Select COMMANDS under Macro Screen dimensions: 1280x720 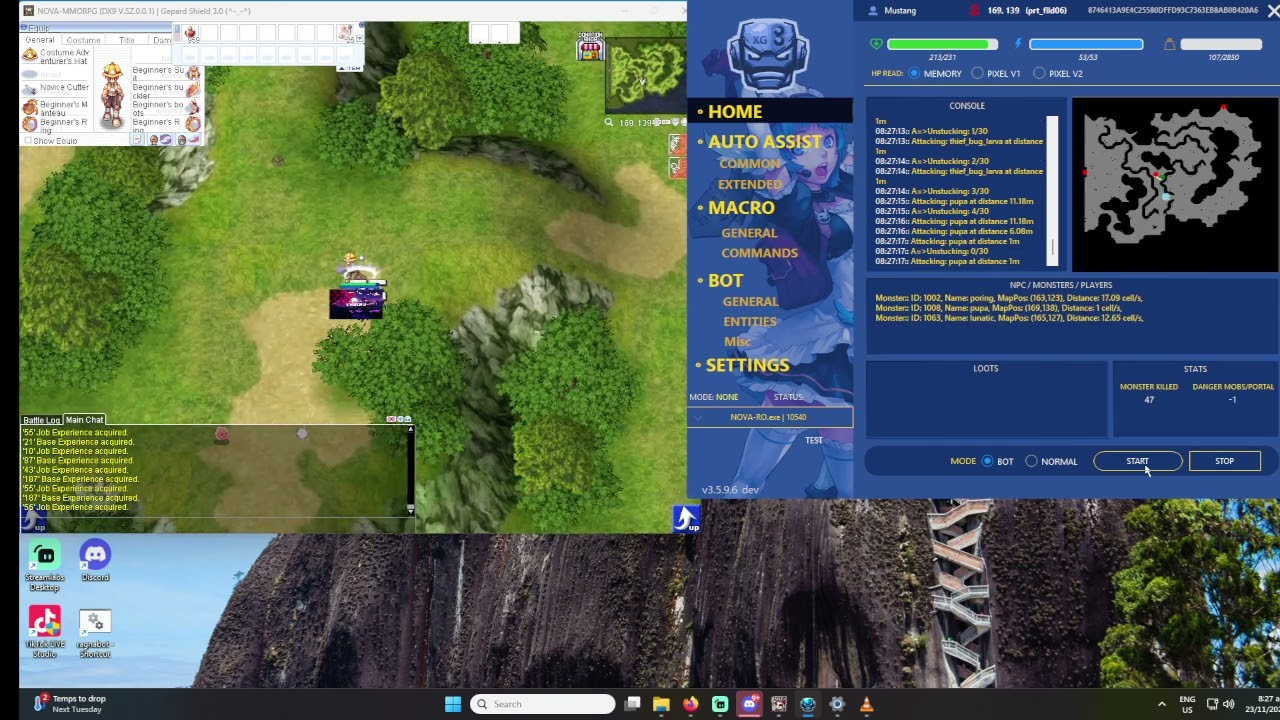(x=759, y=253)
